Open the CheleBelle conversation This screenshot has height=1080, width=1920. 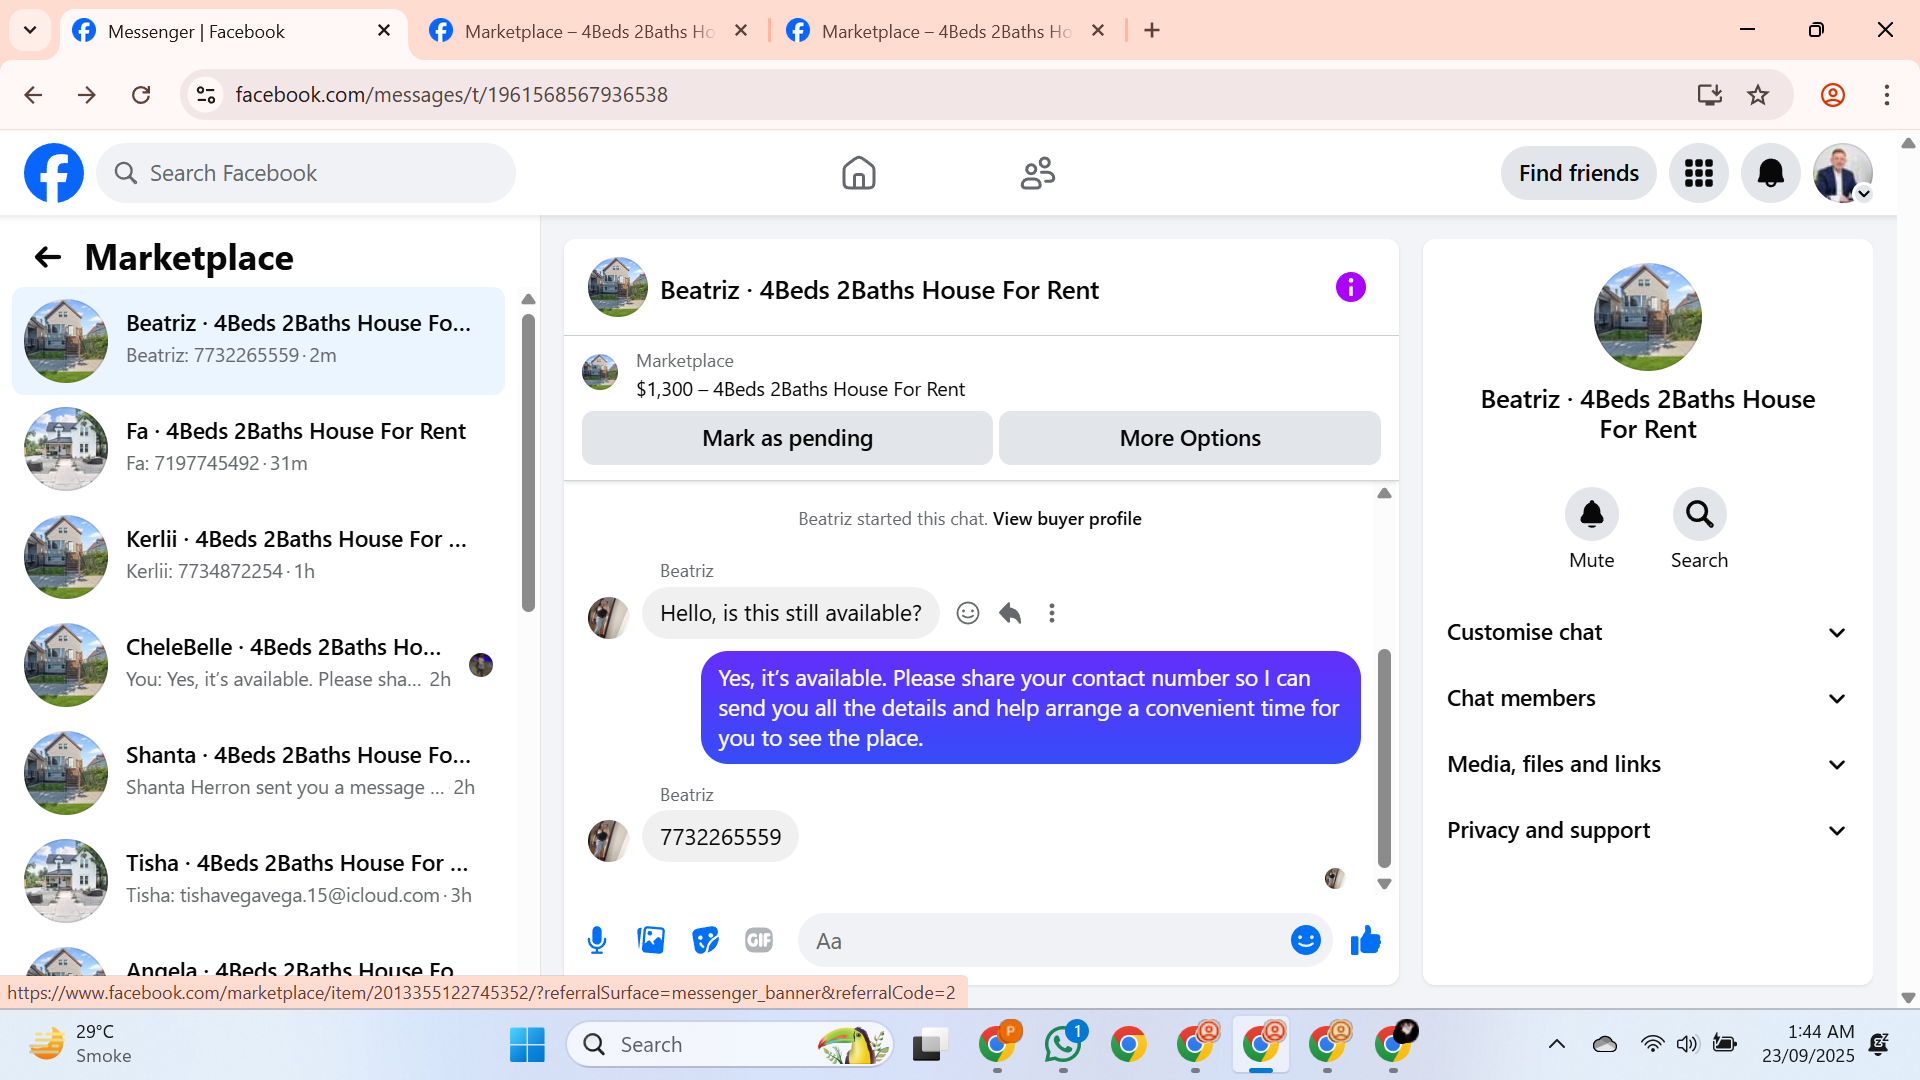[x=258, y=664]
